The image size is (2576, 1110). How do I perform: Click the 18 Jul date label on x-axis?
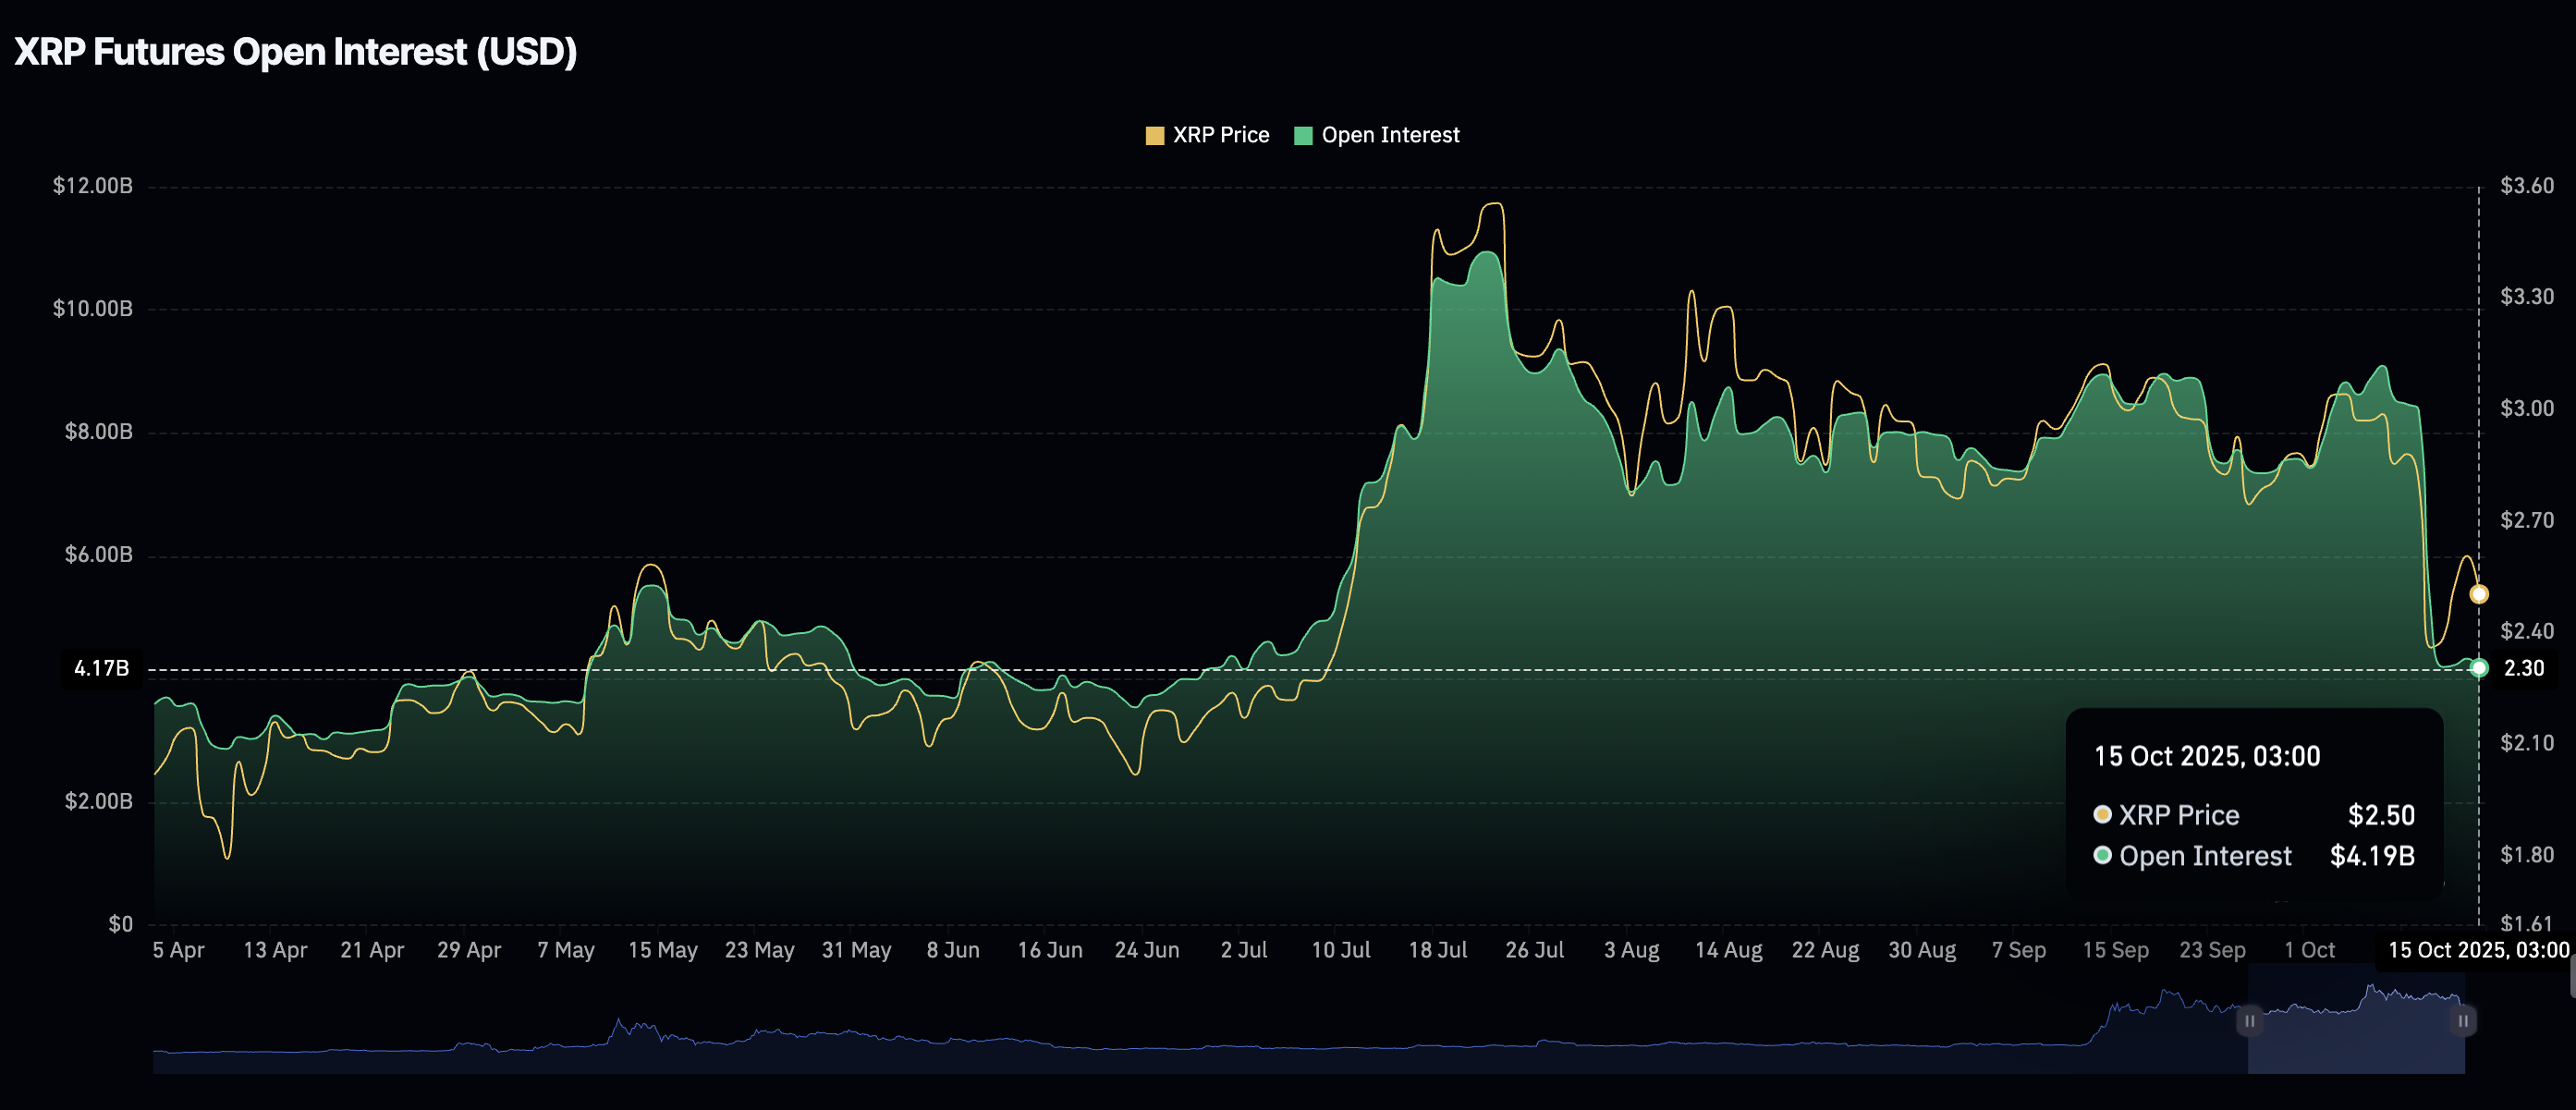(1440, 950)
